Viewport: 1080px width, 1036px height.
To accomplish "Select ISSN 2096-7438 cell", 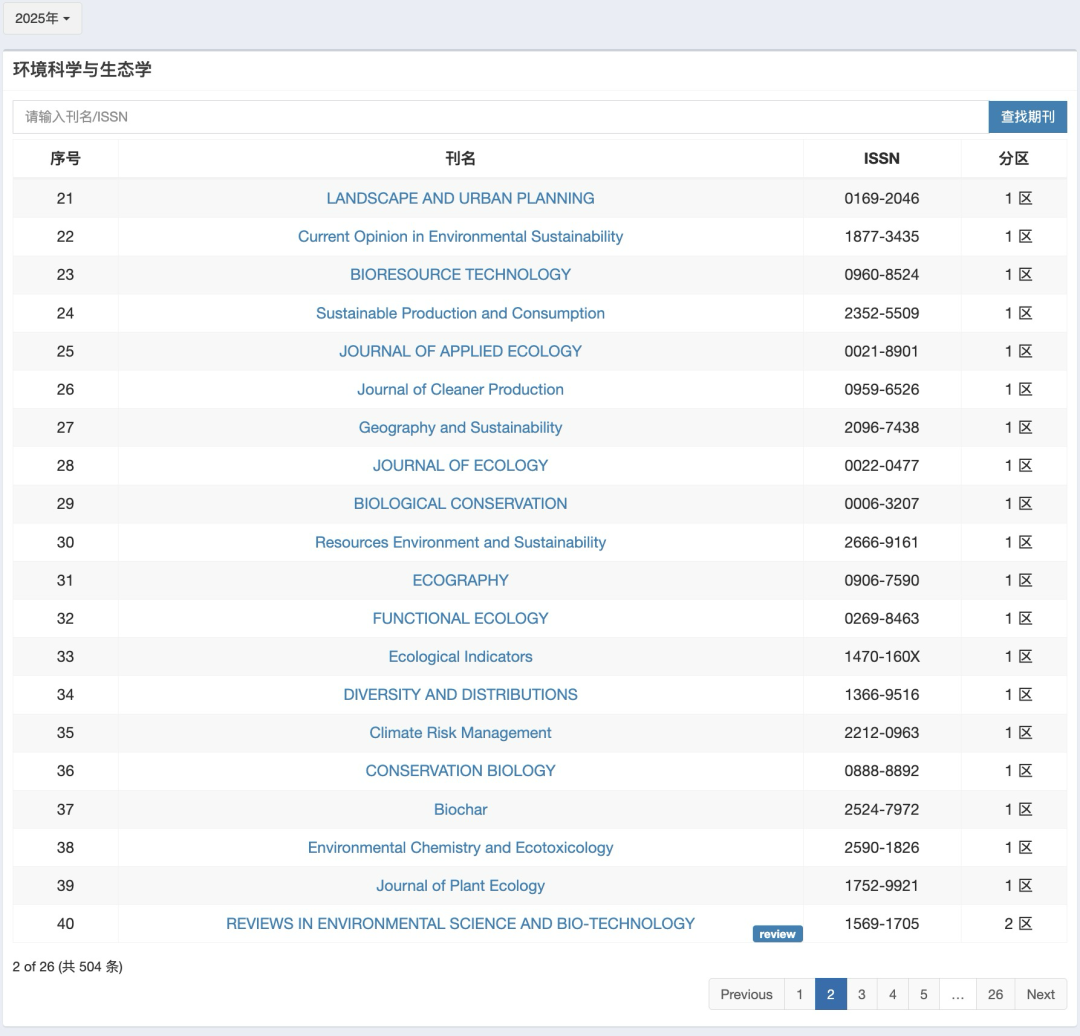I will [882, 428].
